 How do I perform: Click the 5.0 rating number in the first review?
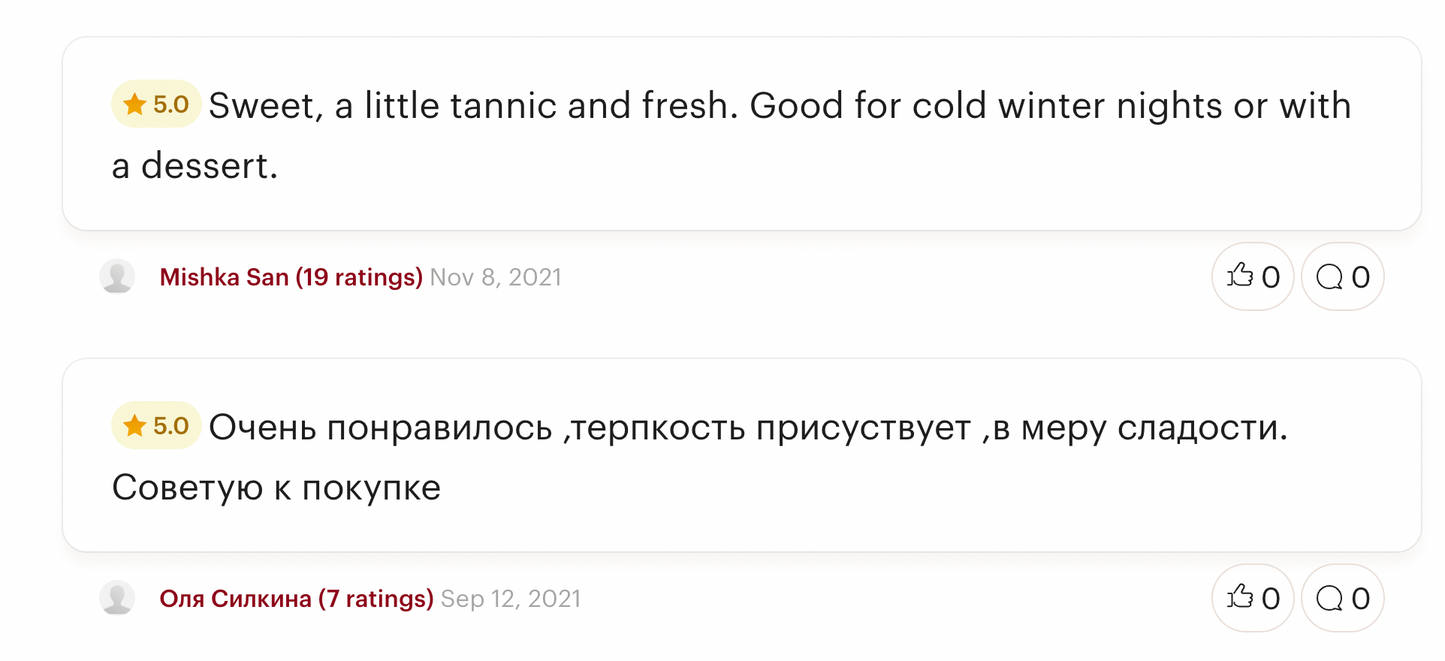point(171,105)
